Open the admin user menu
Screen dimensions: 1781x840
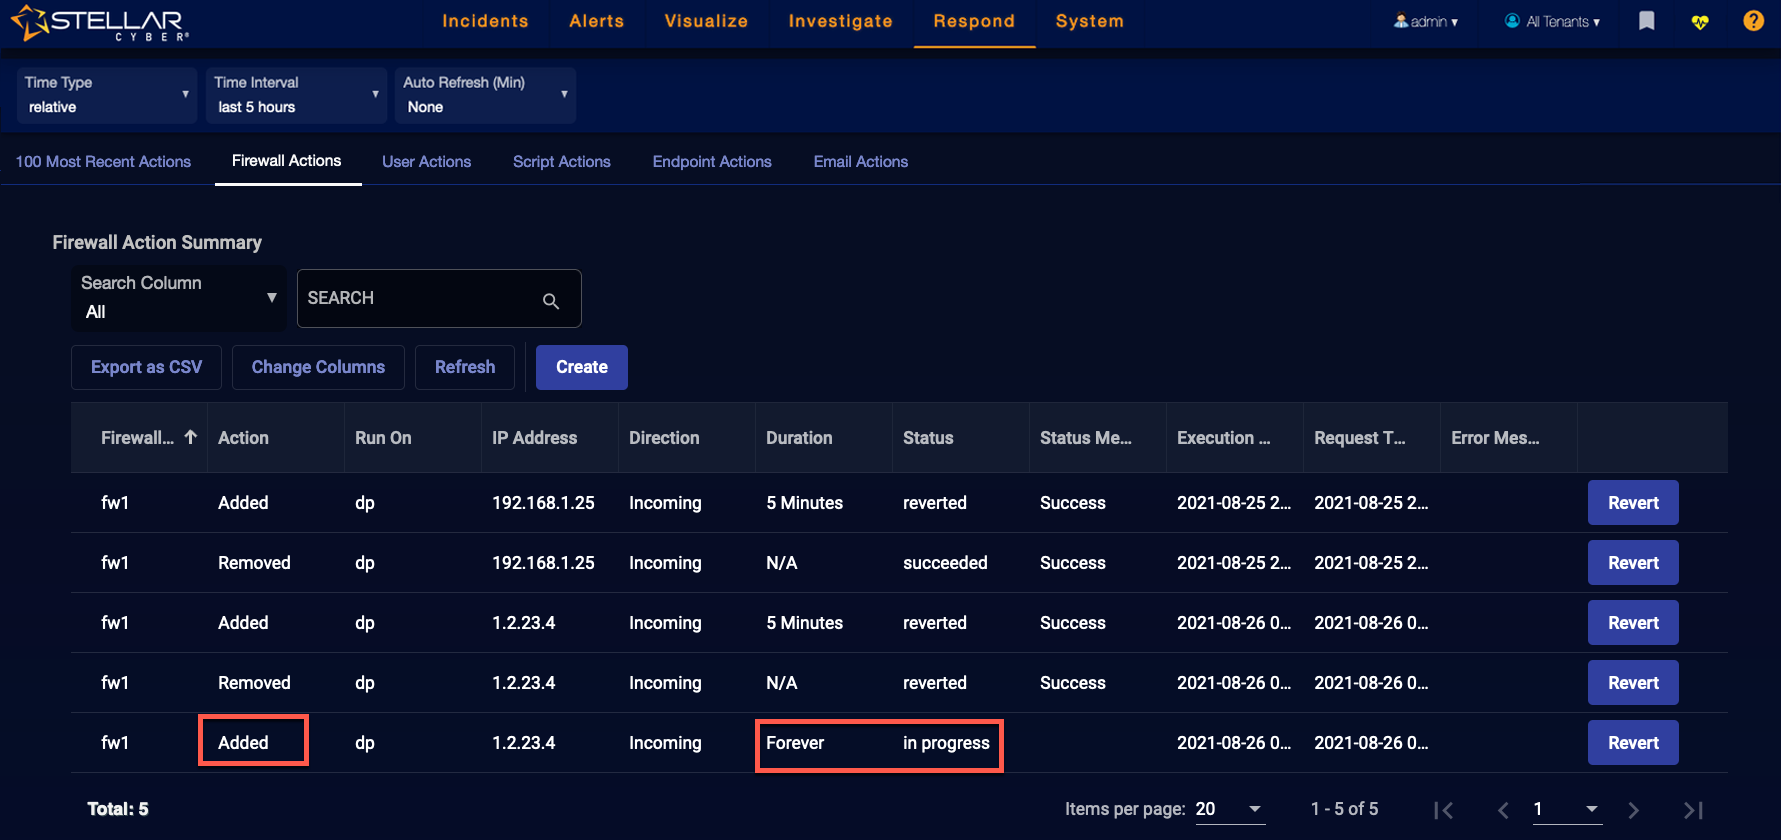coord(1427,22)
